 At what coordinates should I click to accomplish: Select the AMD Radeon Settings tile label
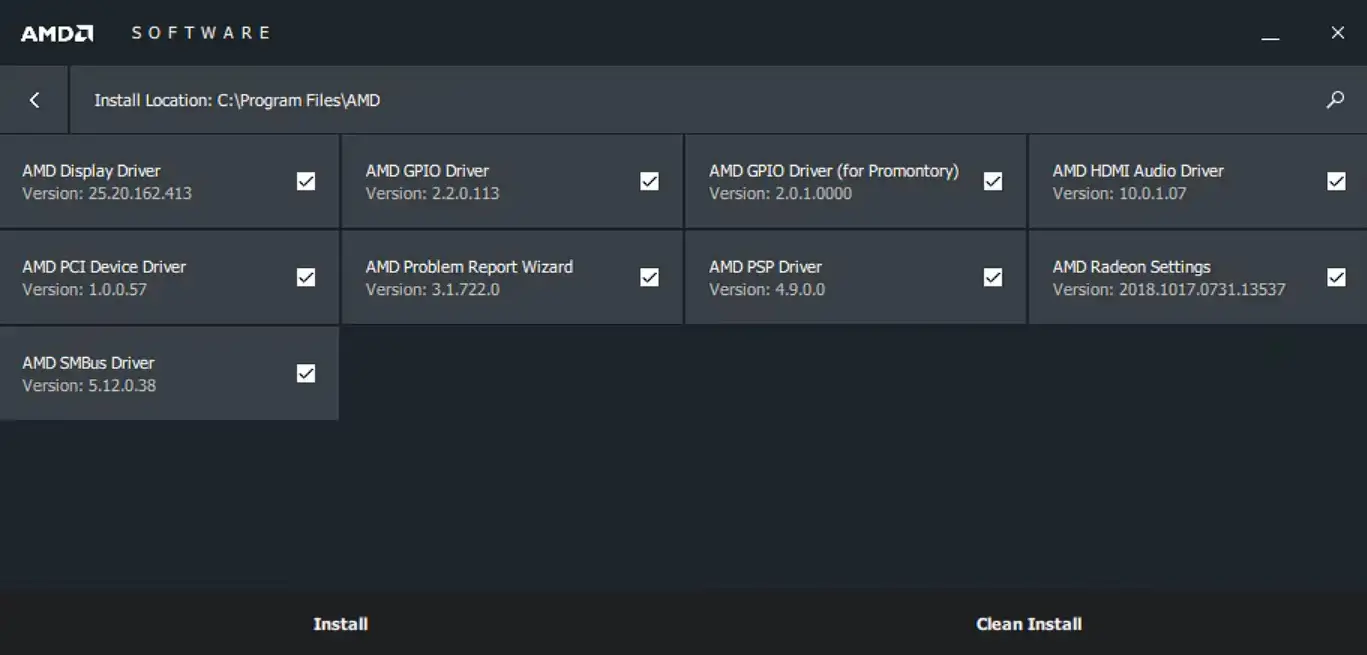click(x=1131, y=267)
